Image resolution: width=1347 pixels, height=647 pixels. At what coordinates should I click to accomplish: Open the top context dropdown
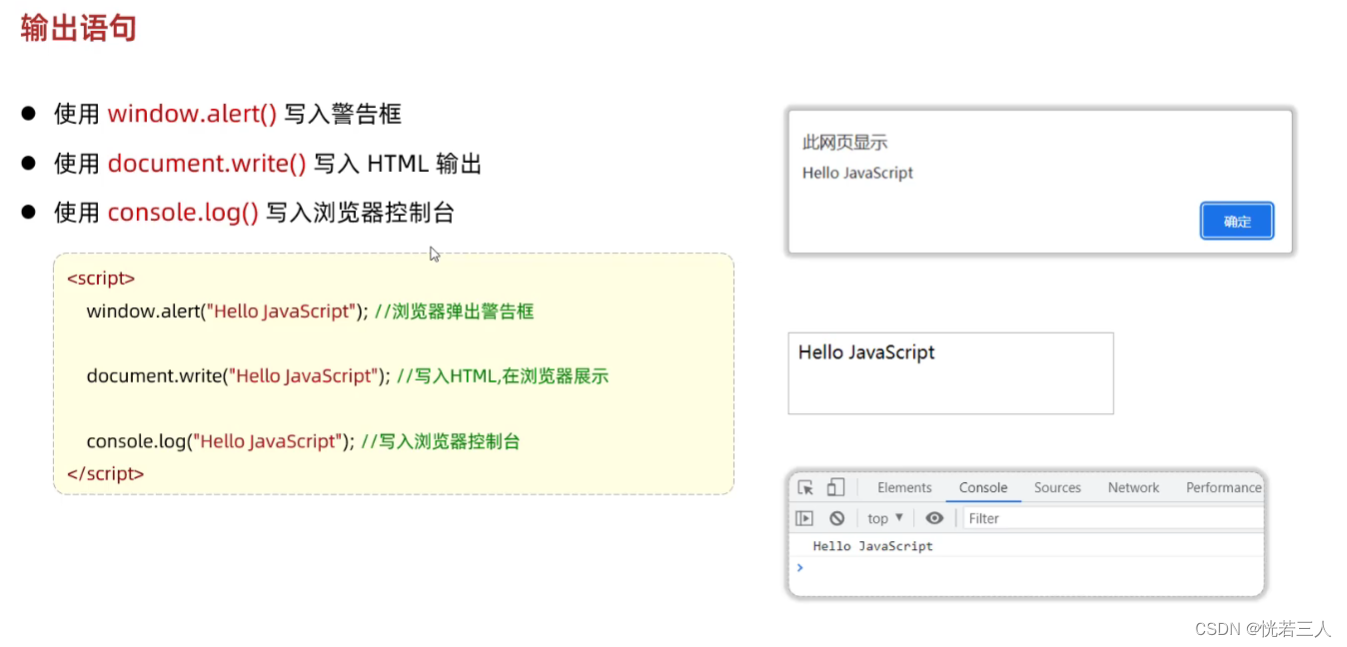[885, 518]
